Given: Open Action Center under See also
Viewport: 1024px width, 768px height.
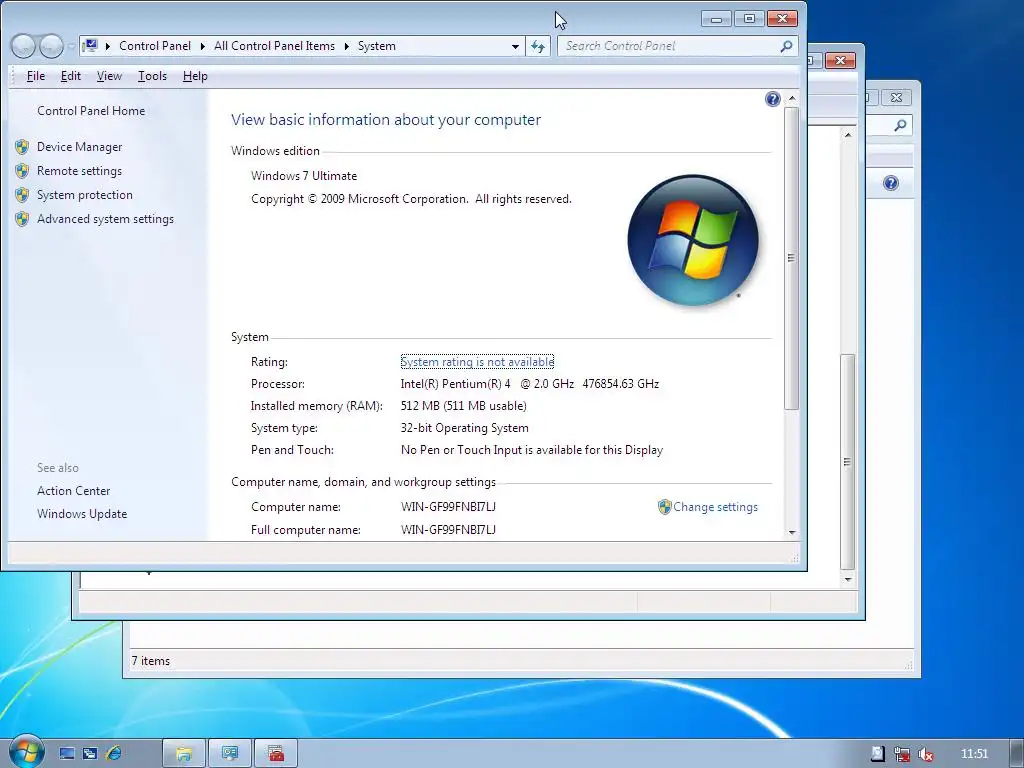Looking at the screenshot, I should tap(73, 491).
